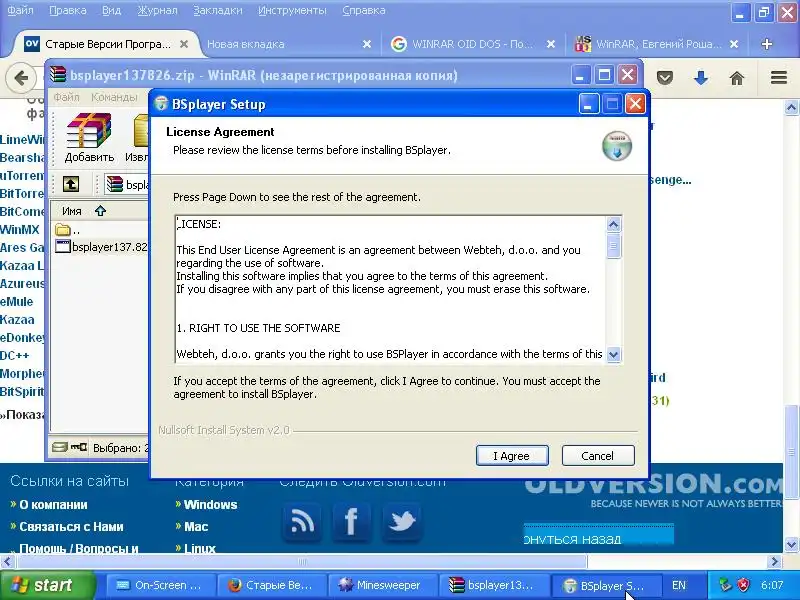Switch to Minesweeper taskbar item
This screenshot has width=800, height=600.
tap(383, 585)
